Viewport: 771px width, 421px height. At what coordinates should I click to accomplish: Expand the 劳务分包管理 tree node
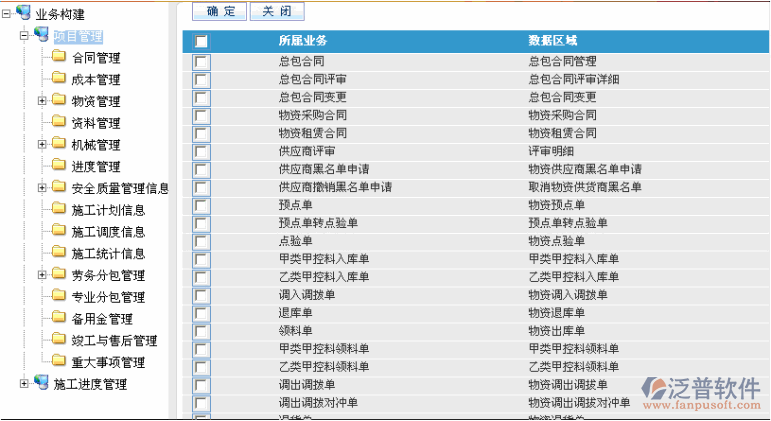point(42,274)
